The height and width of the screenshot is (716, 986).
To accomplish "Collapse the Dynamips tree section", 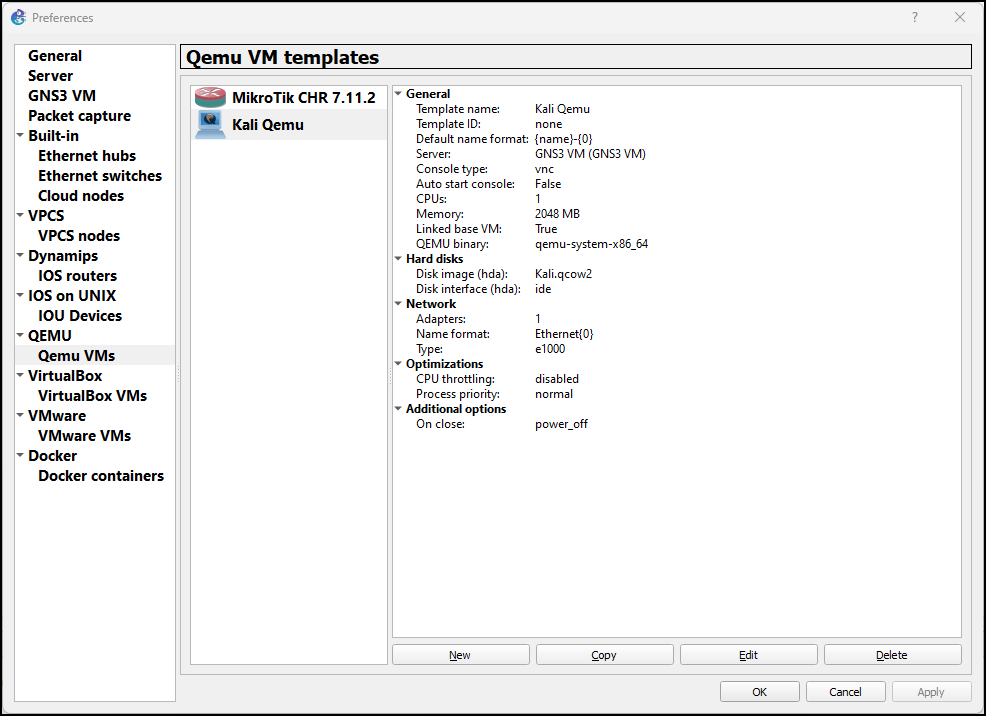I will point(20,255).
